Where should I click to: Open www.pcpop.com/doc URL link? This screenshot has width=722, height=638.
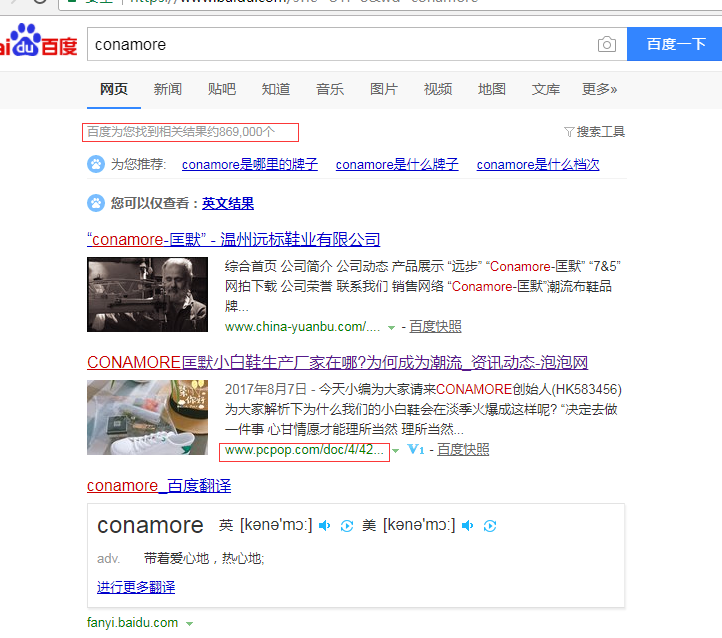pyautogui.click(x=304, y=450)
